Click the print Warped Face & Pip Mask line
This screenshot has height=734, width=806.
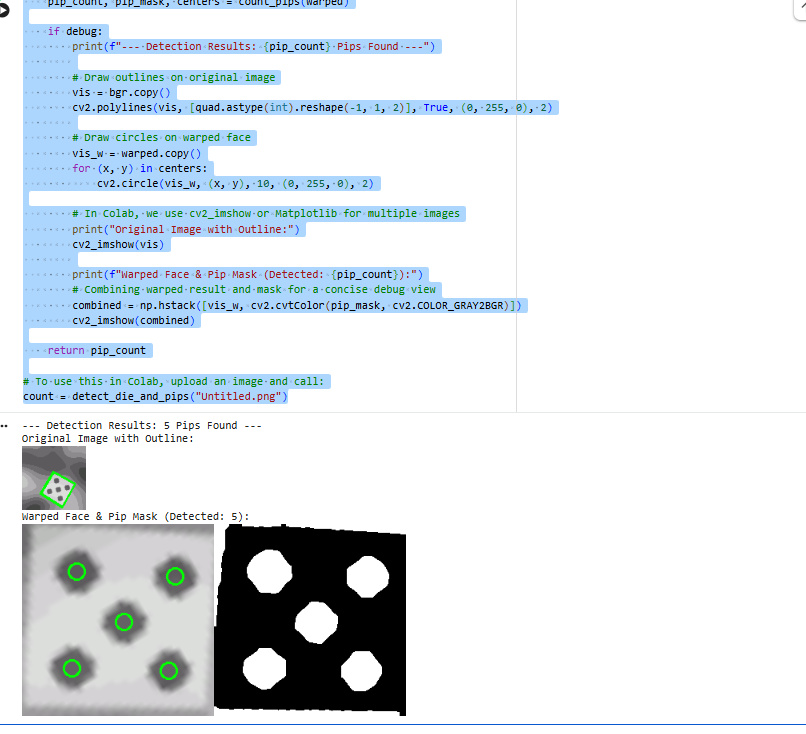(247, 275)
